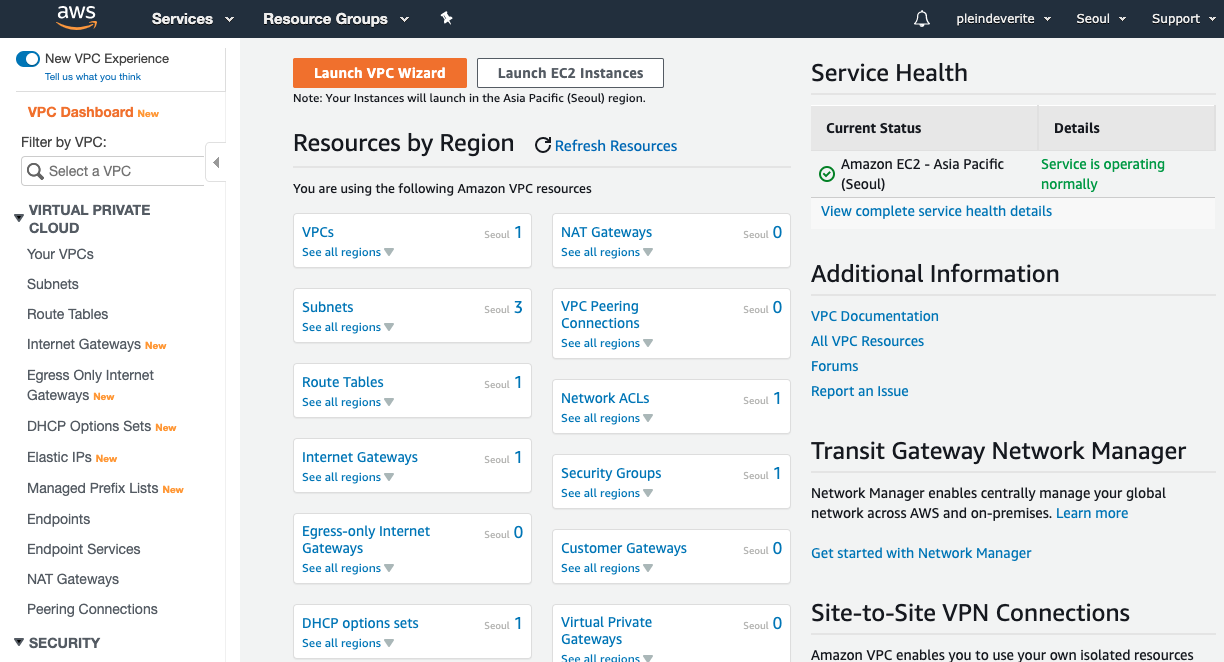Open the Subnets resource card link

click(x=328, y=307)
